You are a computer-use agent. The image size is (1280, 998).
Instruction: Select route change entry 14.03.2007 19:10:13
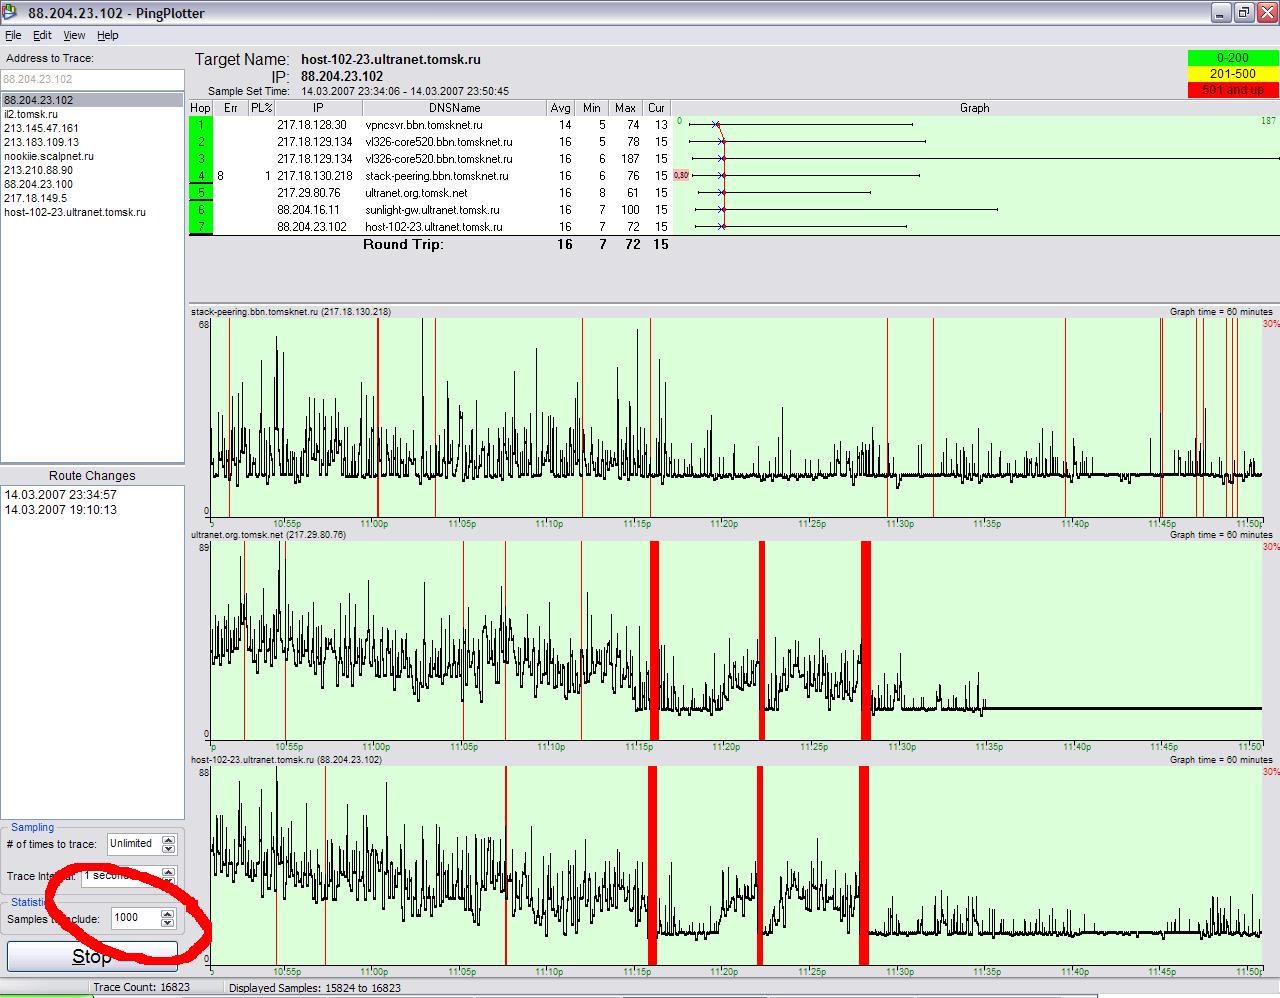[60, 510]
